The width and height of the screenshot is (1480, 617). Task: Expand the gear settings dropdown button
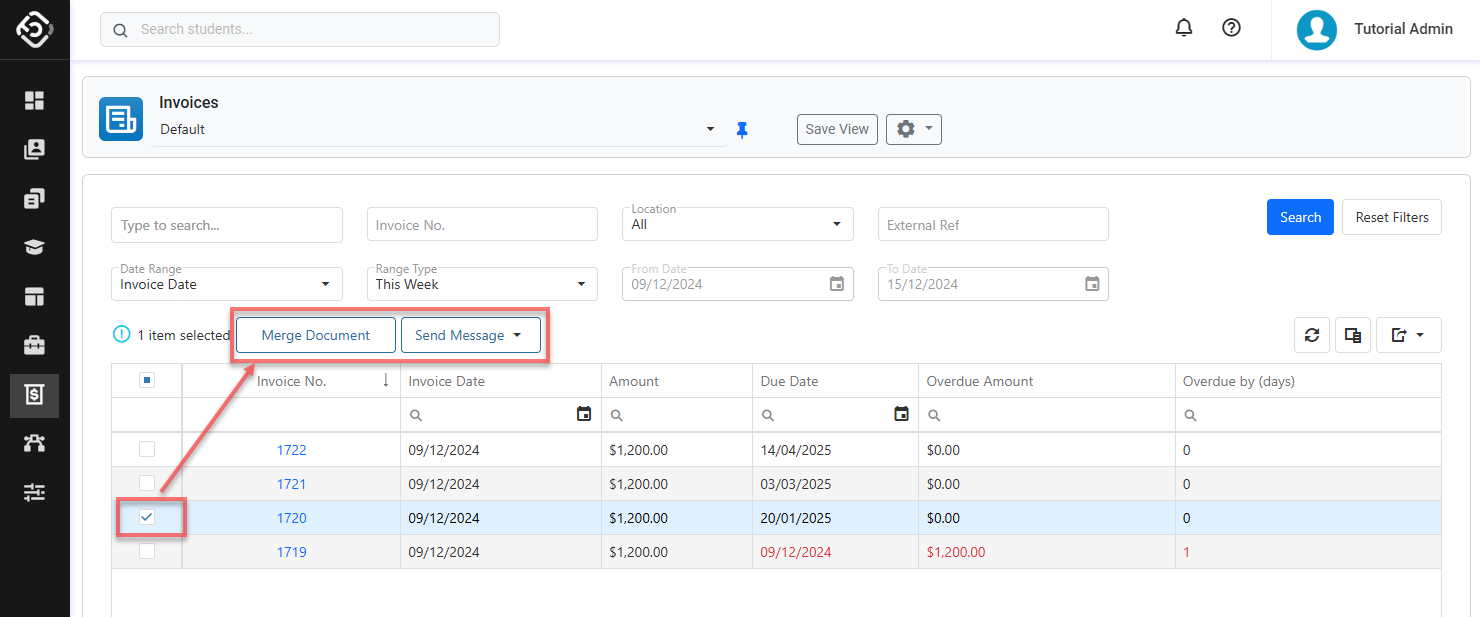point(913,129)
